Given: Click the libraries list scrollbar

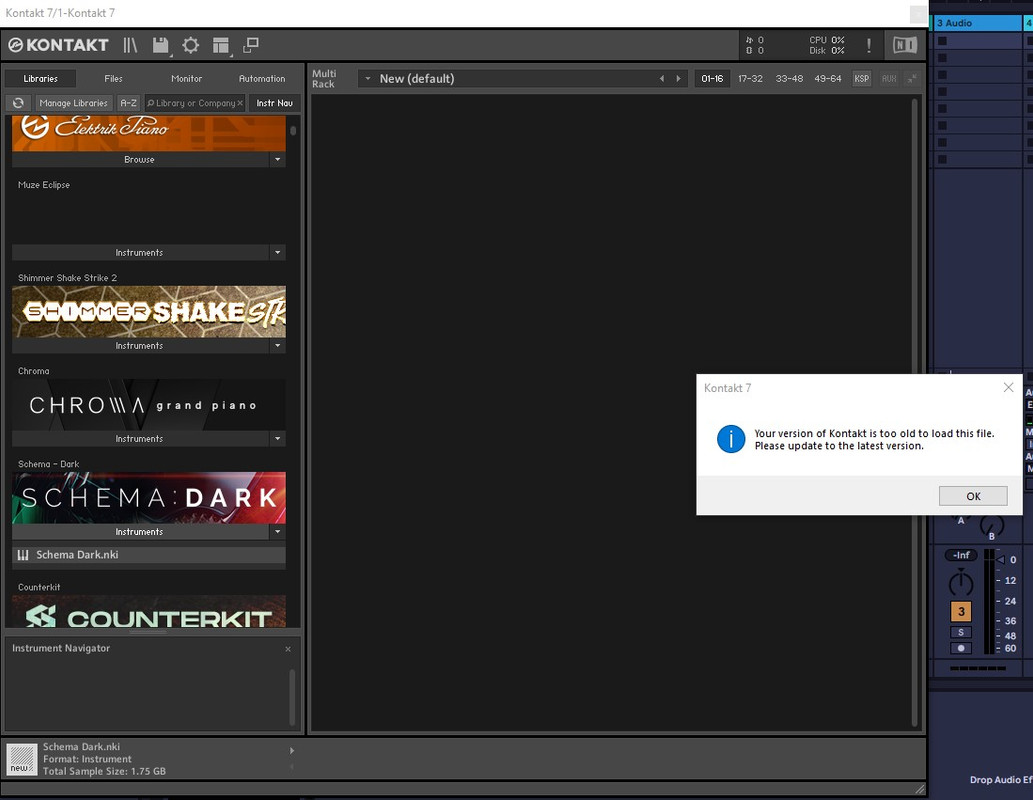Looking at the screenshot, I should [x=293, y=130].
